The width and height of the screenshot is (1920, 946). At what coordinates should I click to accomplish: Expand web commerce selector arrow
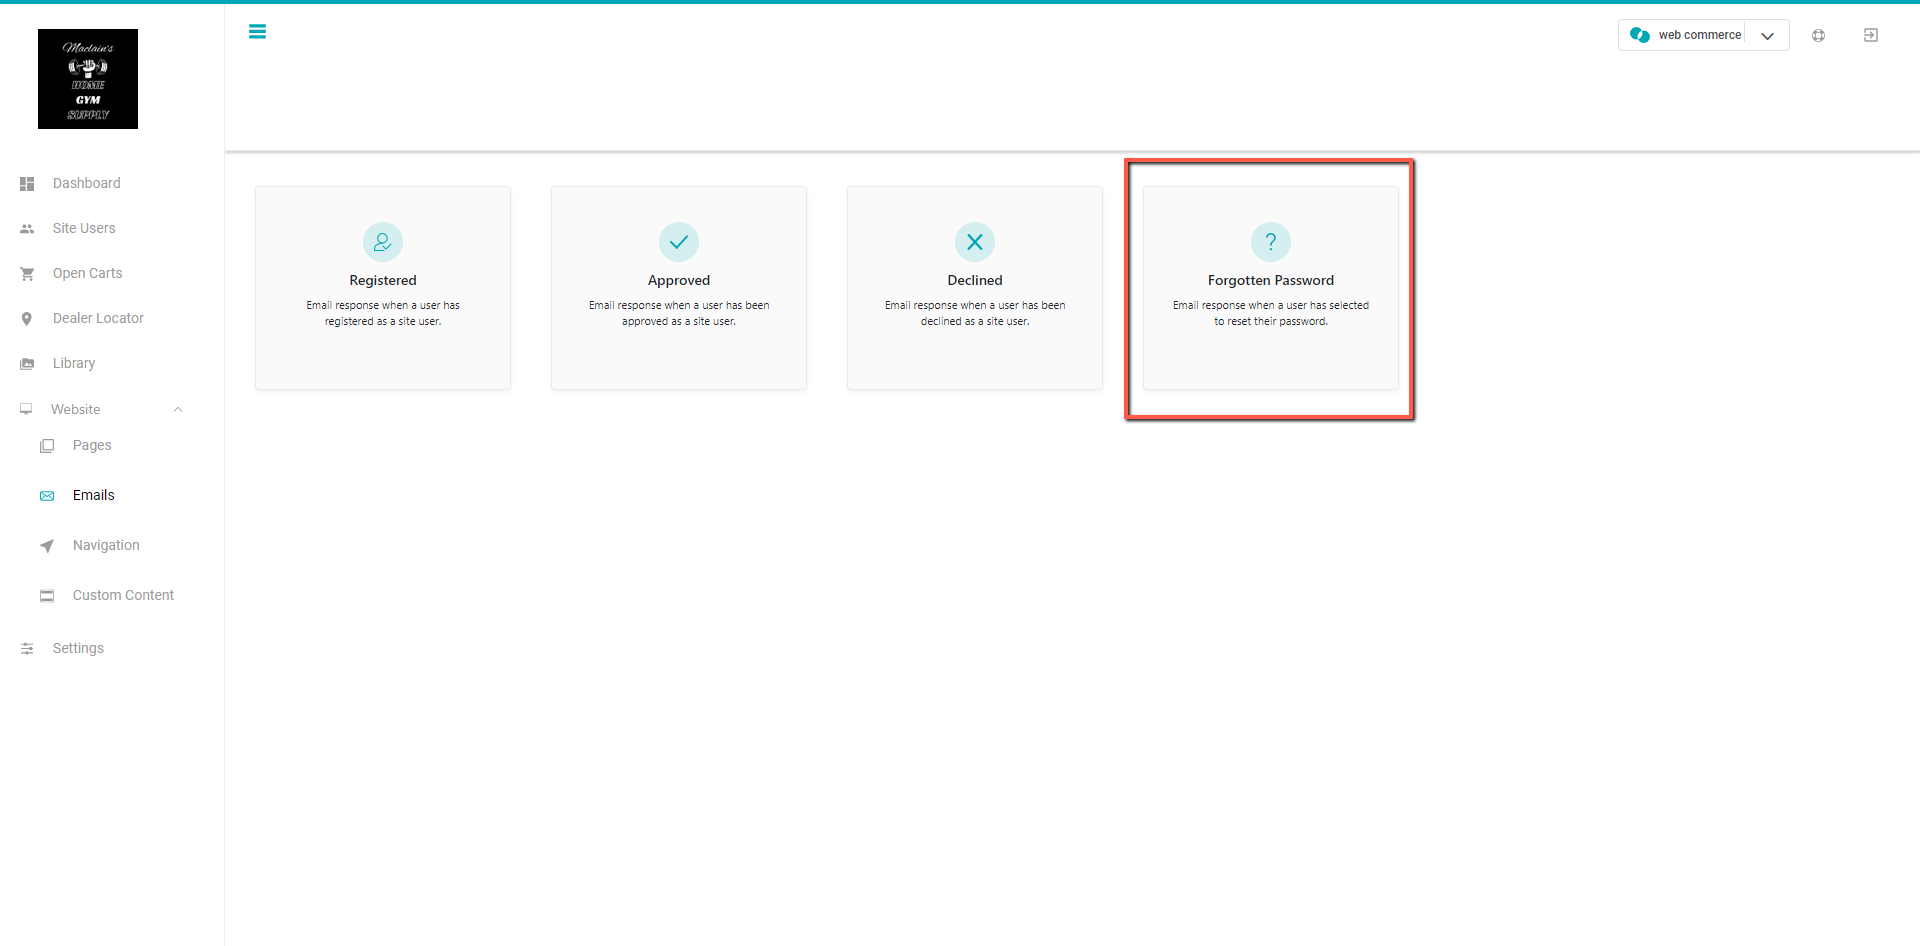(x=1767, y=36)
